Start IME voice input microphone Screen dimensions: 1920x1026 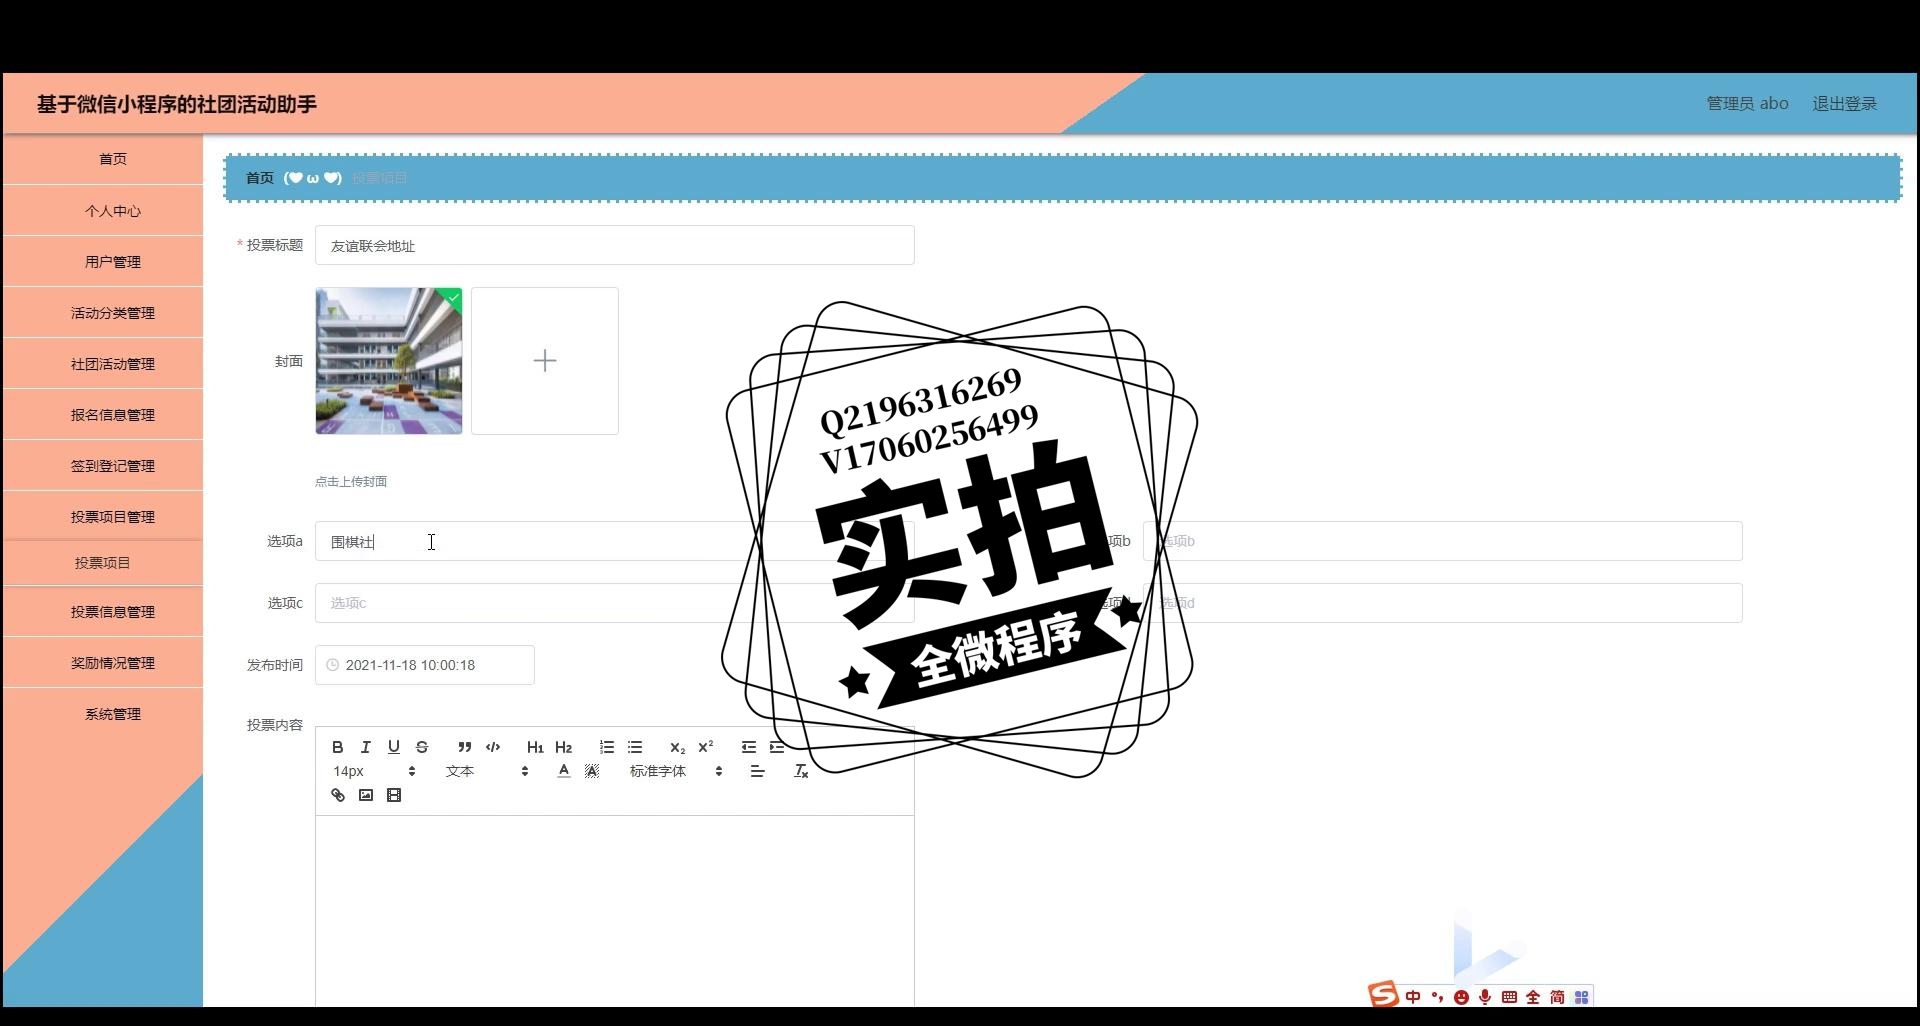(1485, 997)
